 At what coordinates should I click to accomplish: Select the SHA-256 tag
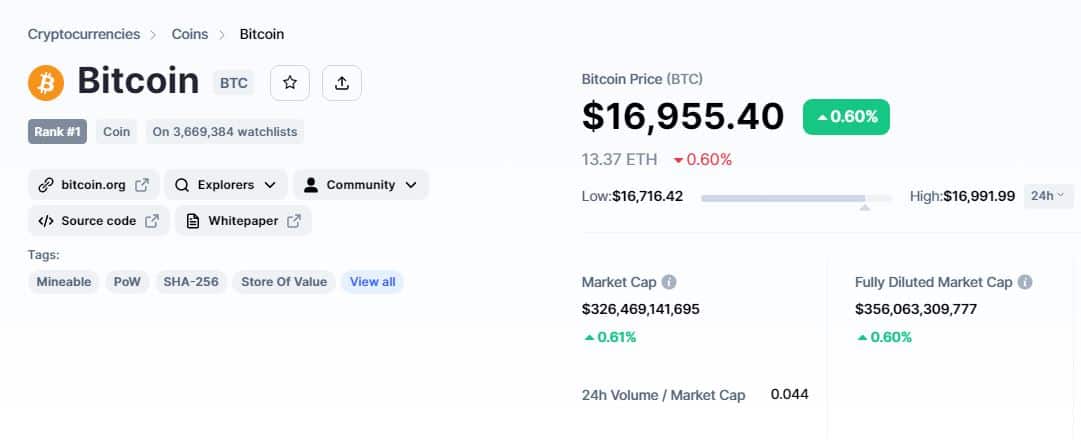(x=191, y=281)
